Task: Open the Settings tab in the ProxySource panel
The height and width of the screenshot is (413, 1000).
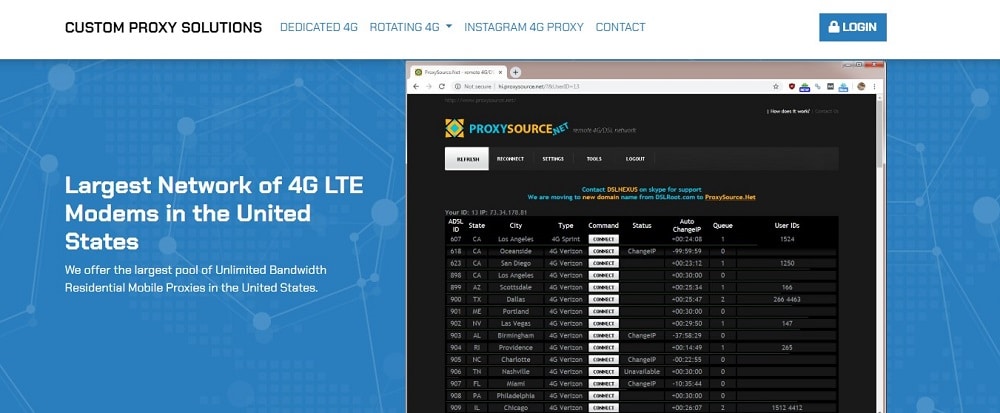Action: (553, 159)
